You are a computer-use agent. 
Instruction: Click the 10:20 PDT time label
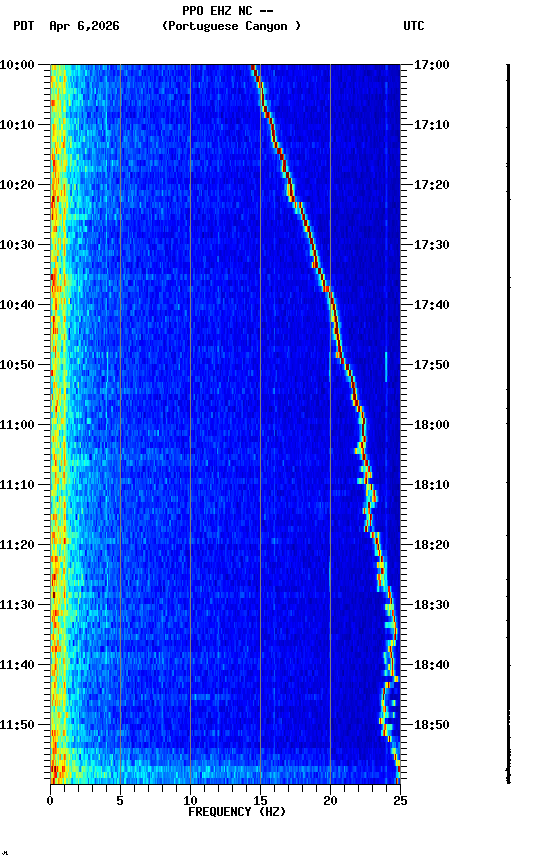17,185
